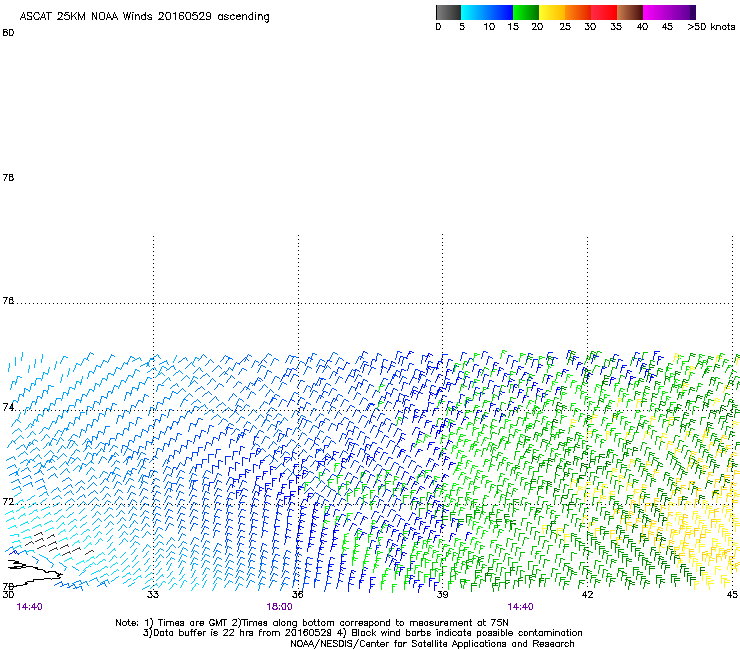Click the '78' latitude axis label
Screen dimensions: 740x650
8,177
